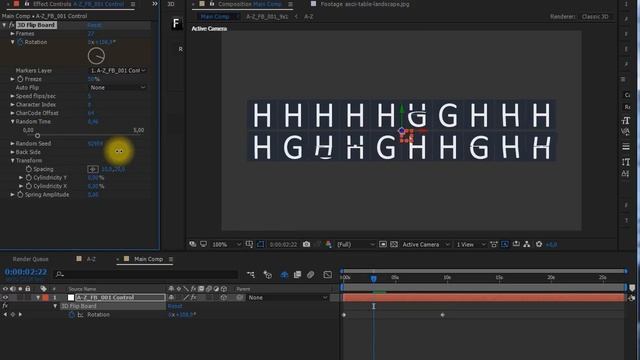Toggle the Cylindricity X stopwatch

coord(29,186)
